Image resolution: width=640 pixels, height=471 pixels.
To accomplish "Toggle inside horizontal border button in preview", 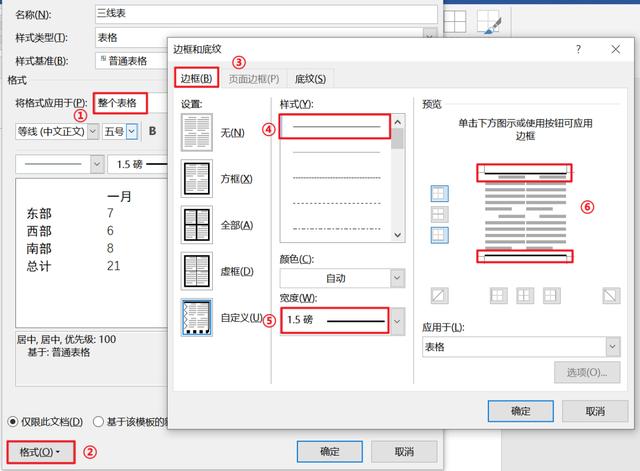I will tap(438, 214).
